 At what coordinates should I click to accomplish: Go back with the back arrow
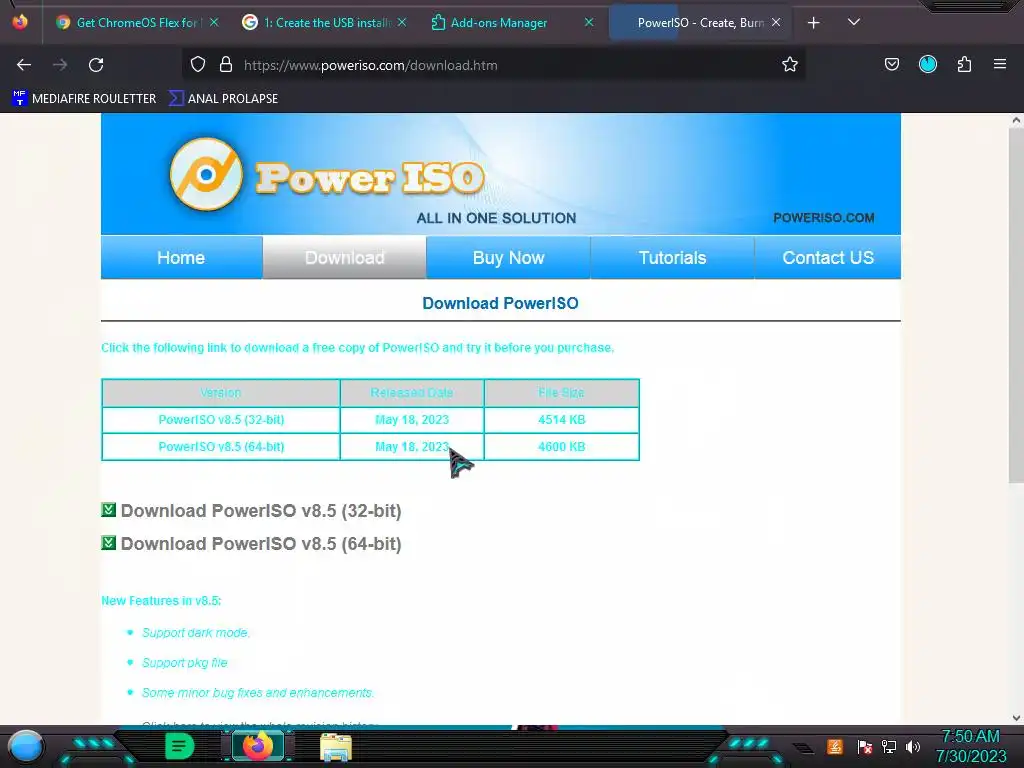[24, 65]
